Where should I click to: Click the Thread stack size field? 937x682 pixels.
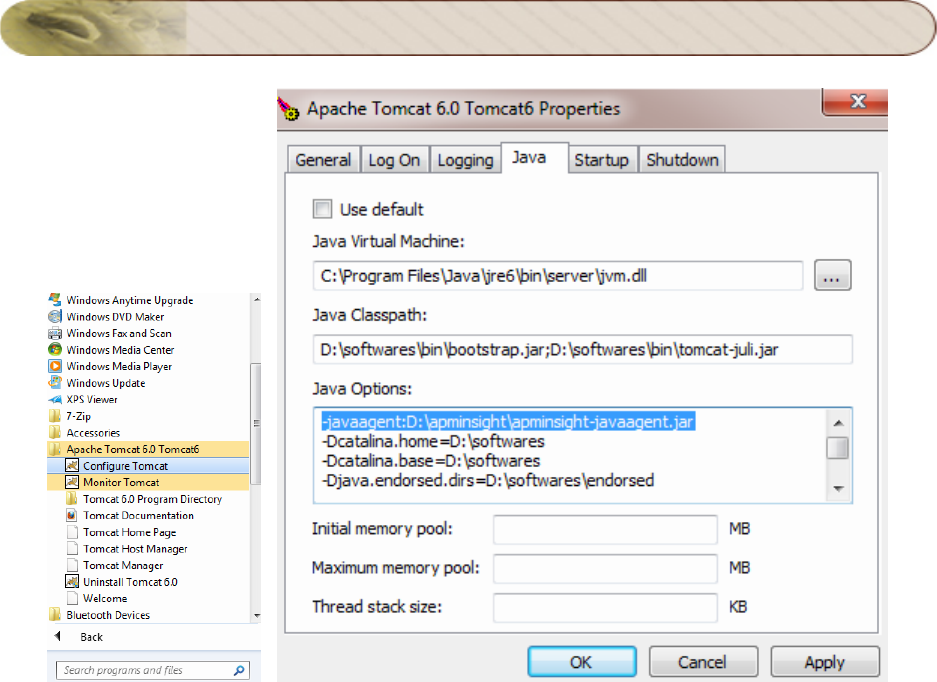click(x=605, y=607)
